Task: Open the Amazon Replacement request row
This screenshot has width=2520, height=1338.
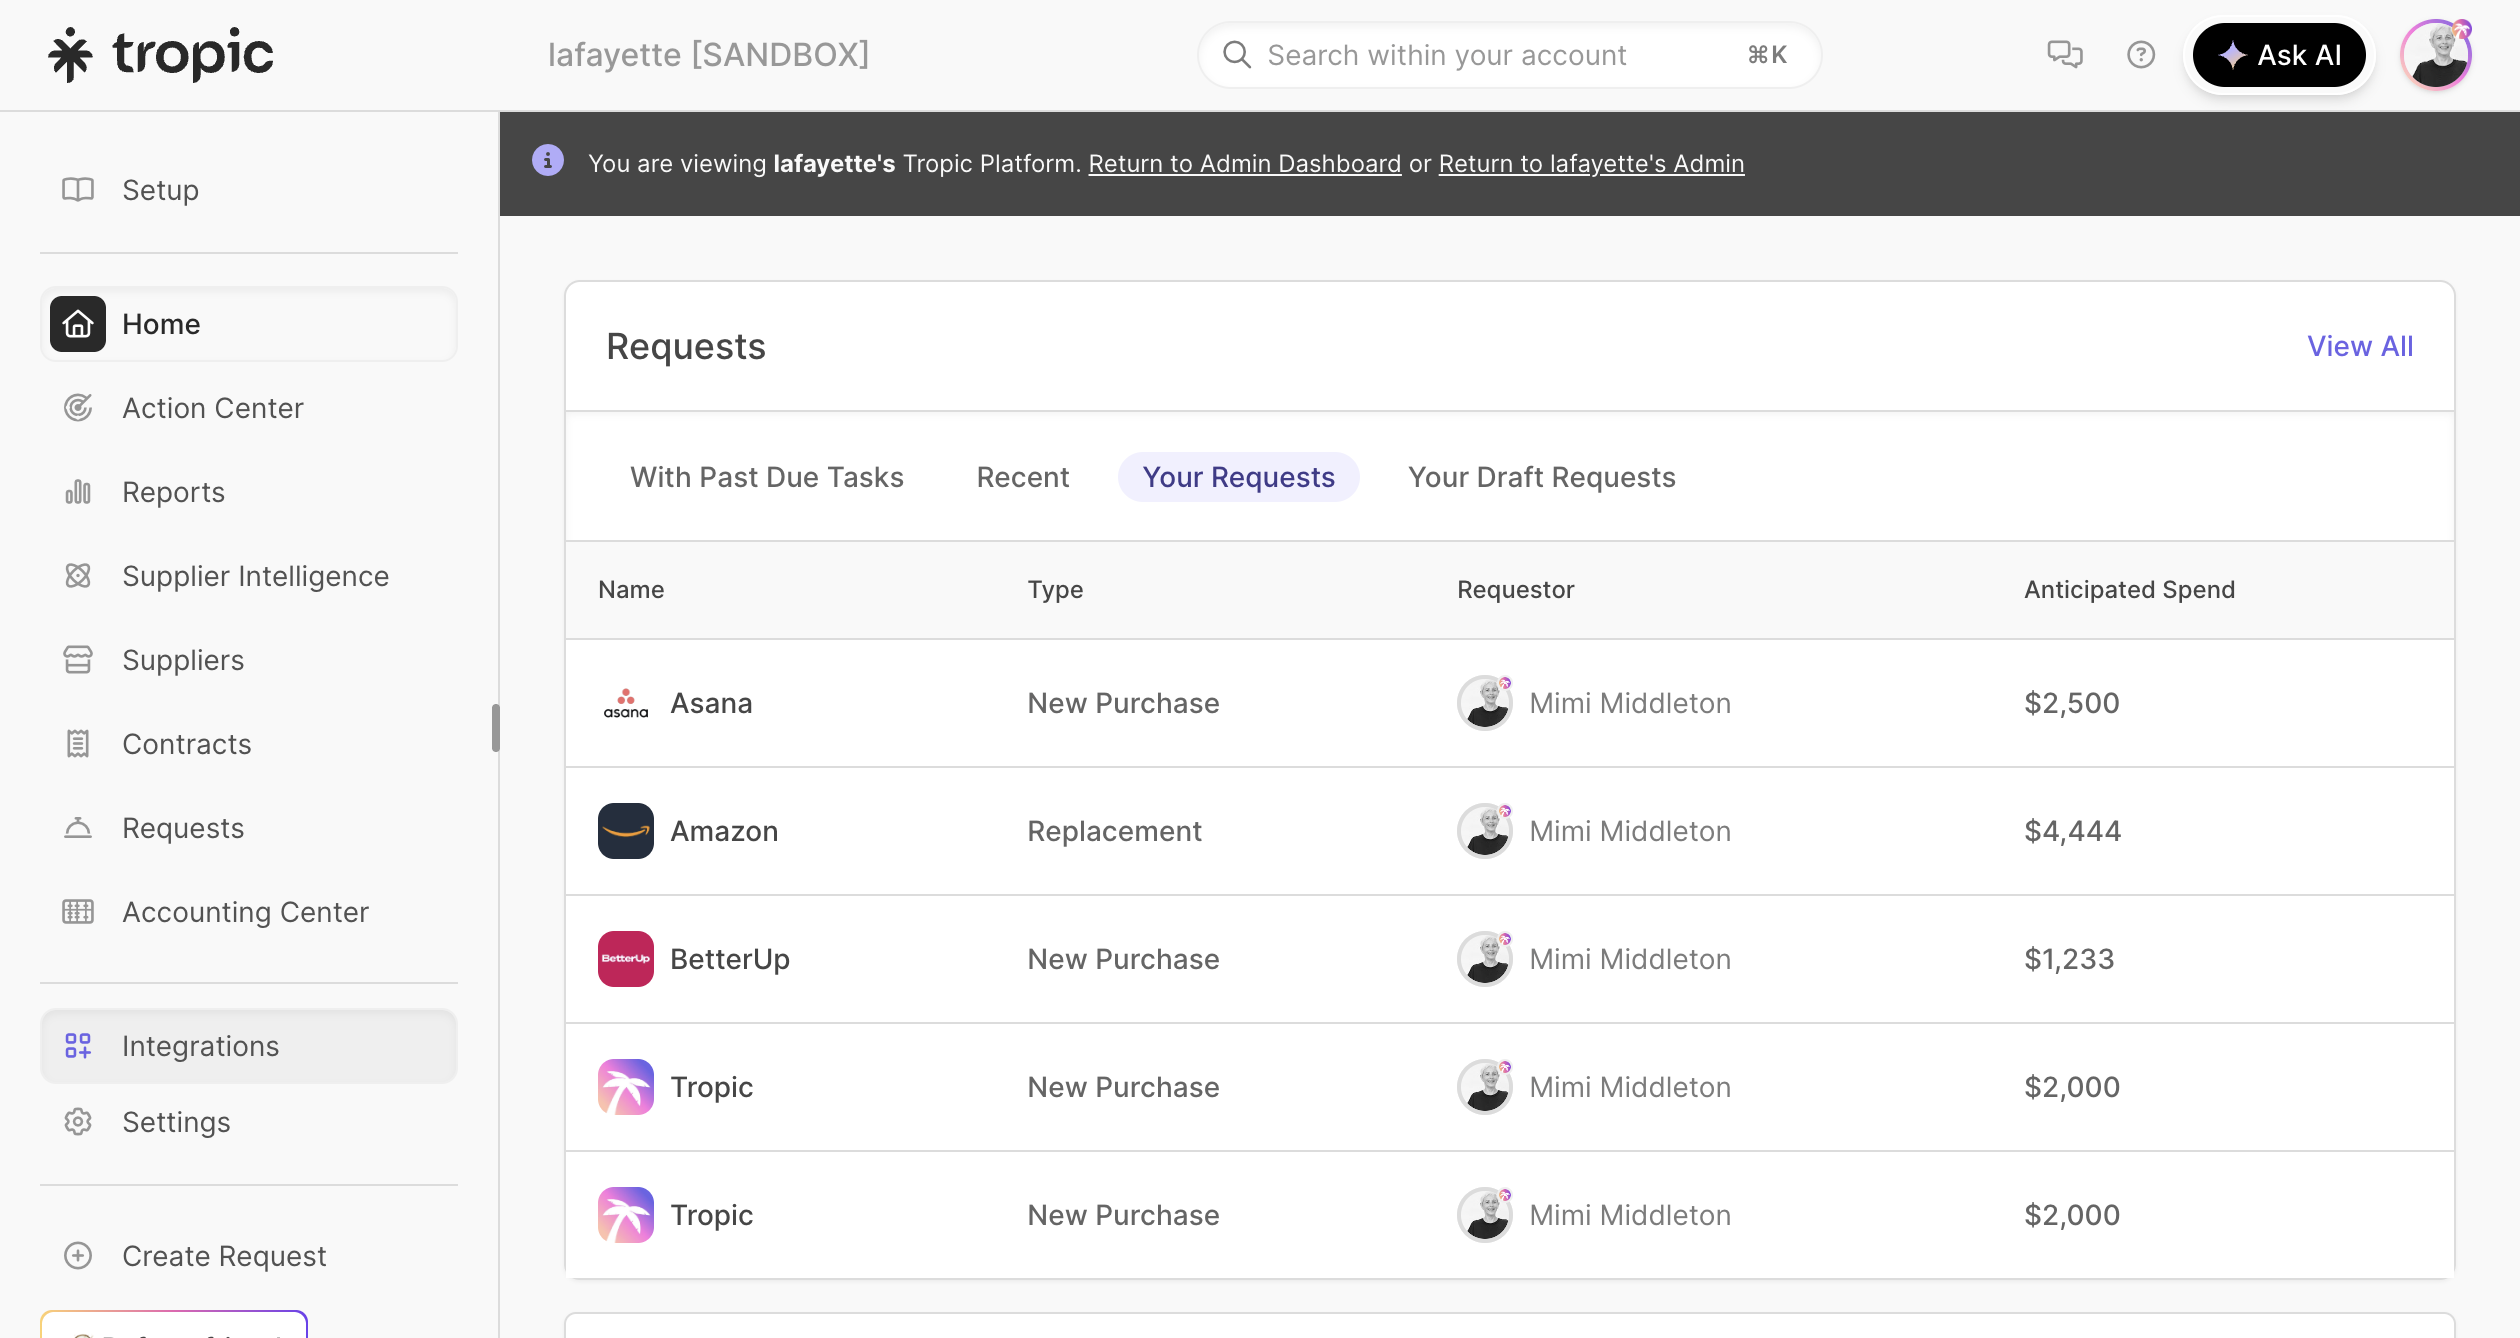Action: point(1114,831)
